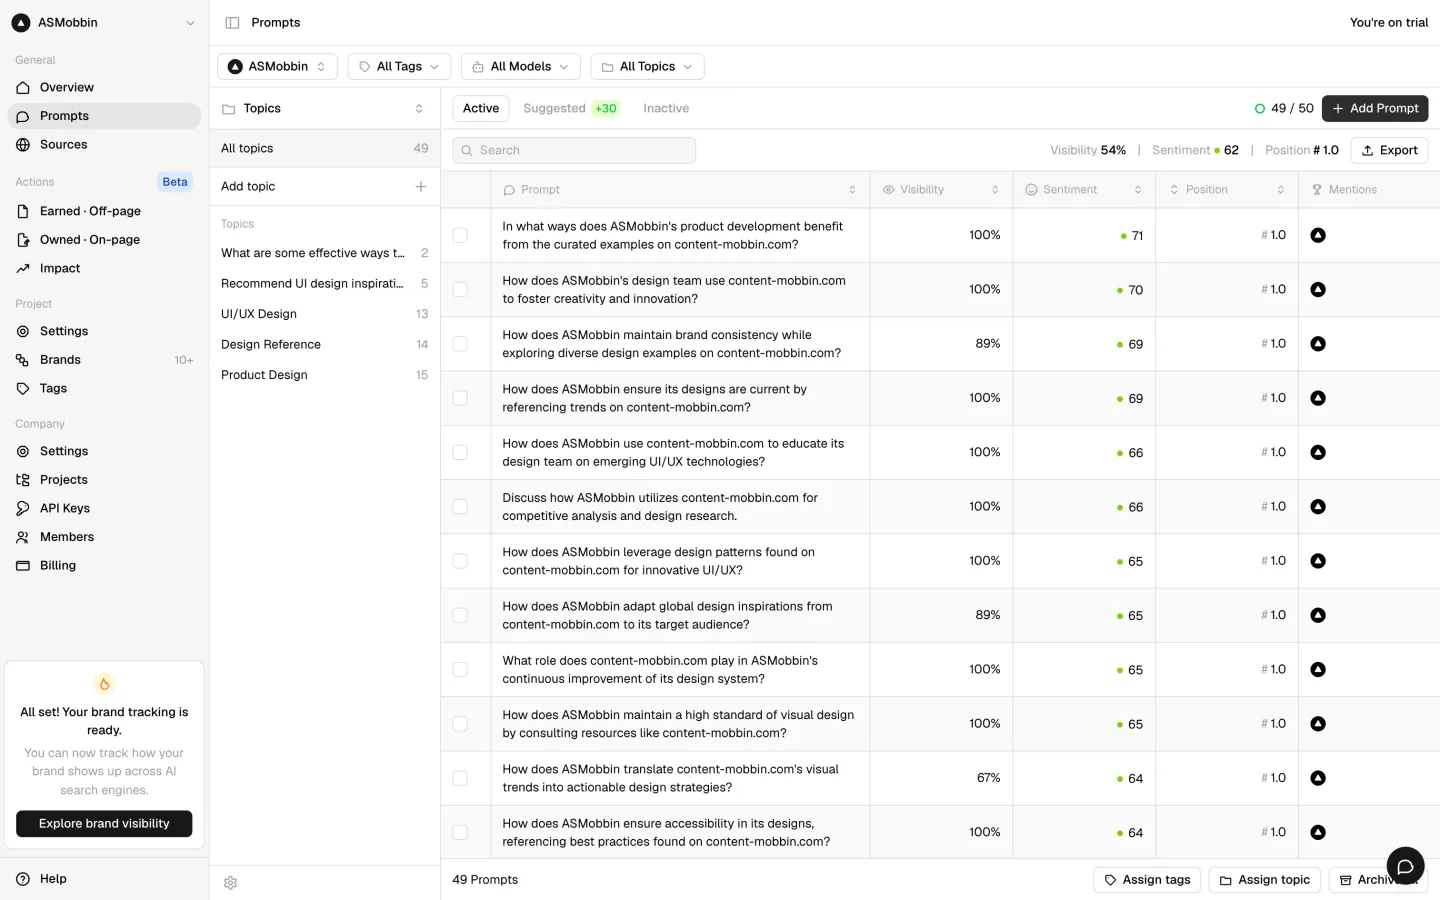This screenshot has height=900, width=1440.
Task: Tick the 'brand consistency' prompt checkbox
Action: [460, 344]
